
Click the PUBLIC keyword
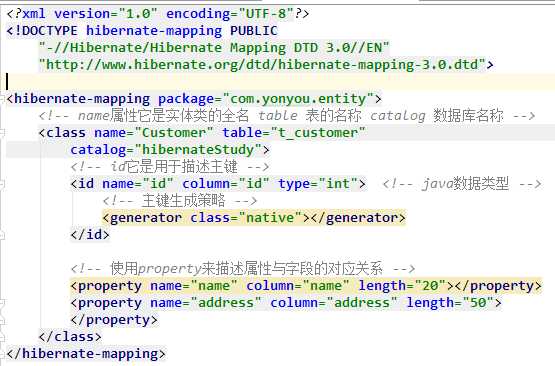tap(254, 30)
